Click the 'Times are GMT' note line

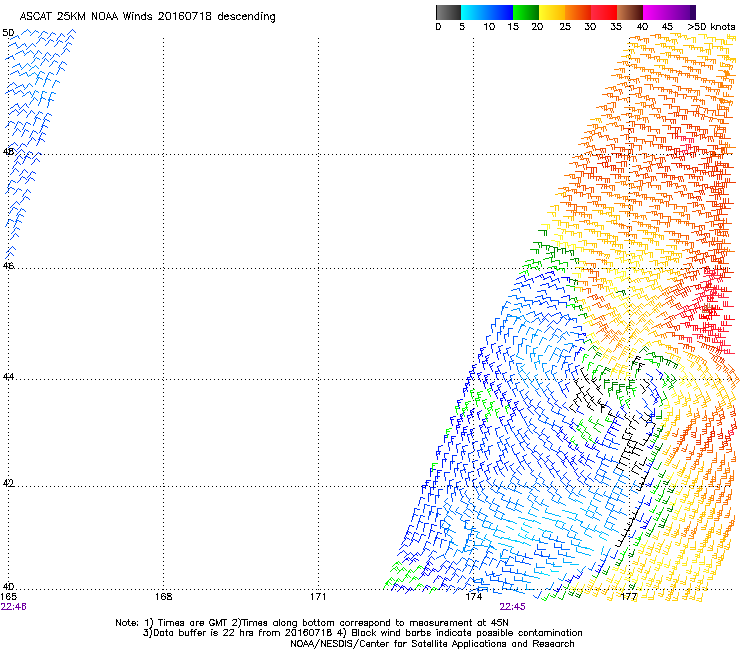point(311,623)
